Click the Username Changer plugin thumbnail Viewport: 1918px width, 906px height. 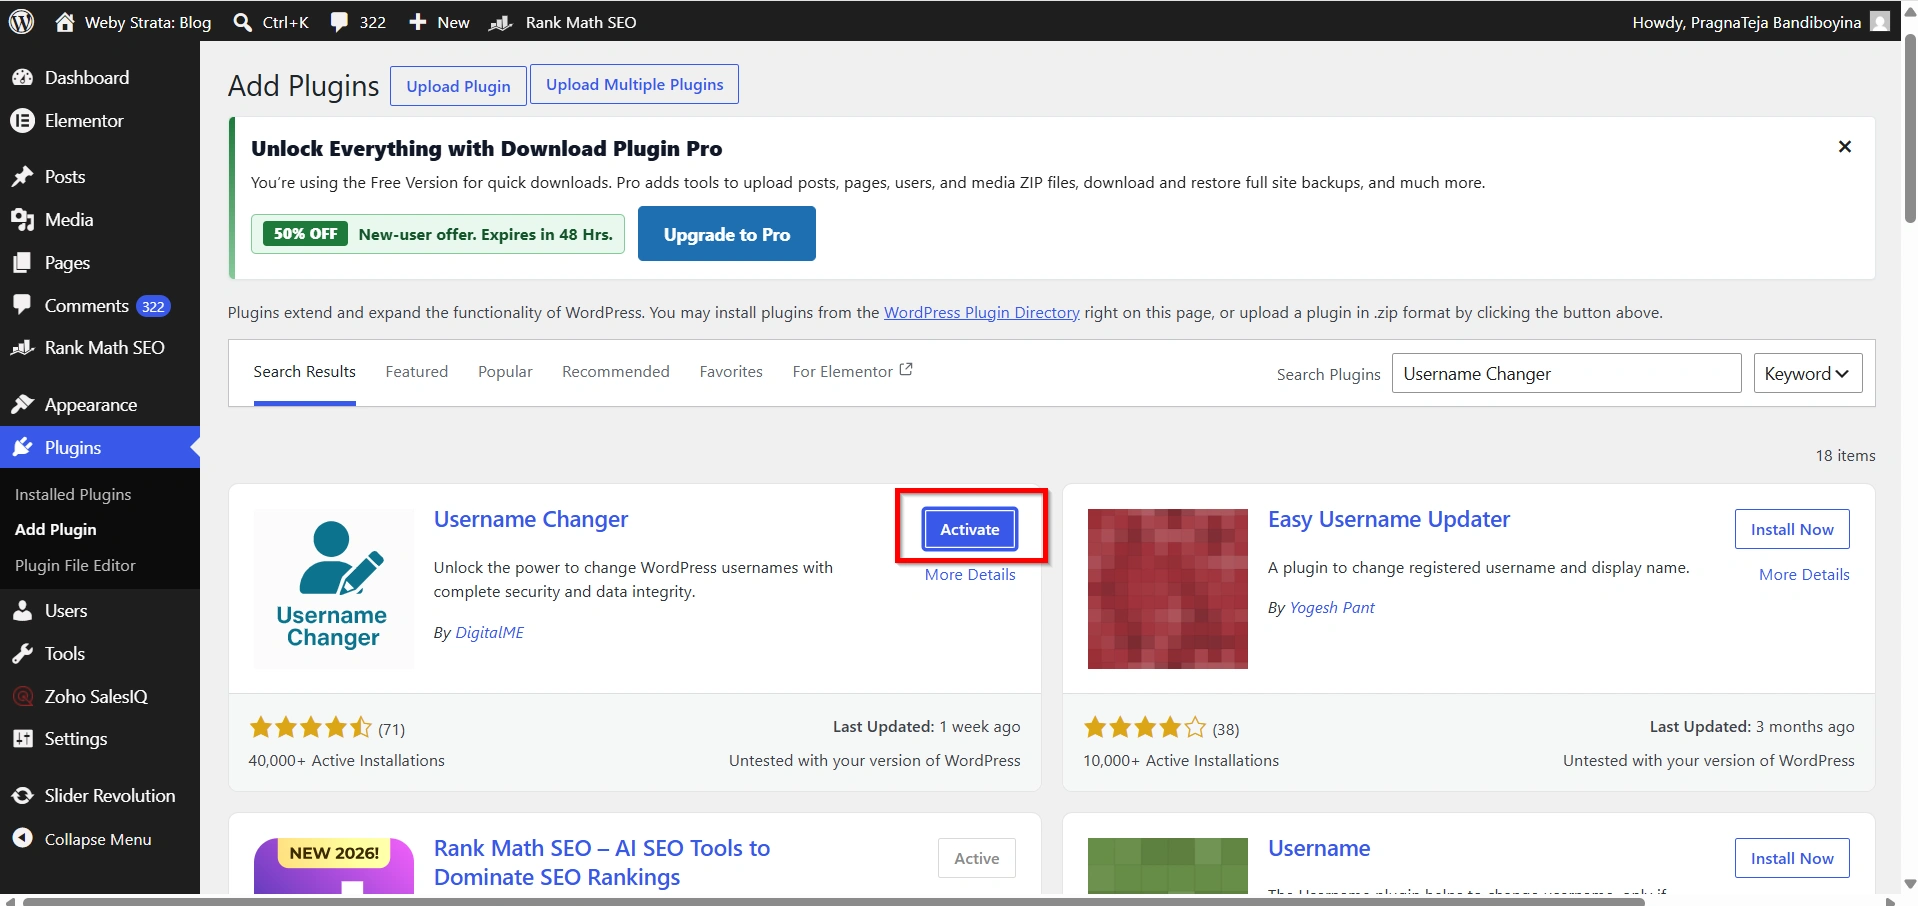tap(333, 589)
